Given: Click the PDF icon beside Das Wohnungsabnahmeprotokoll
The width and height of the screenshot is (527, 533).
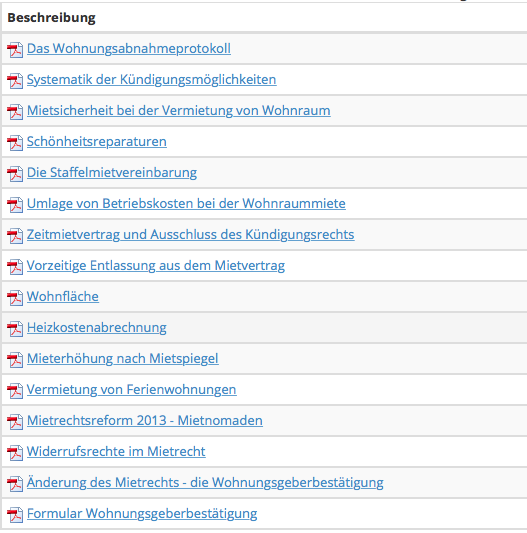Looking at the screenshot, I should pyautogui.click(x=15, y=50).
